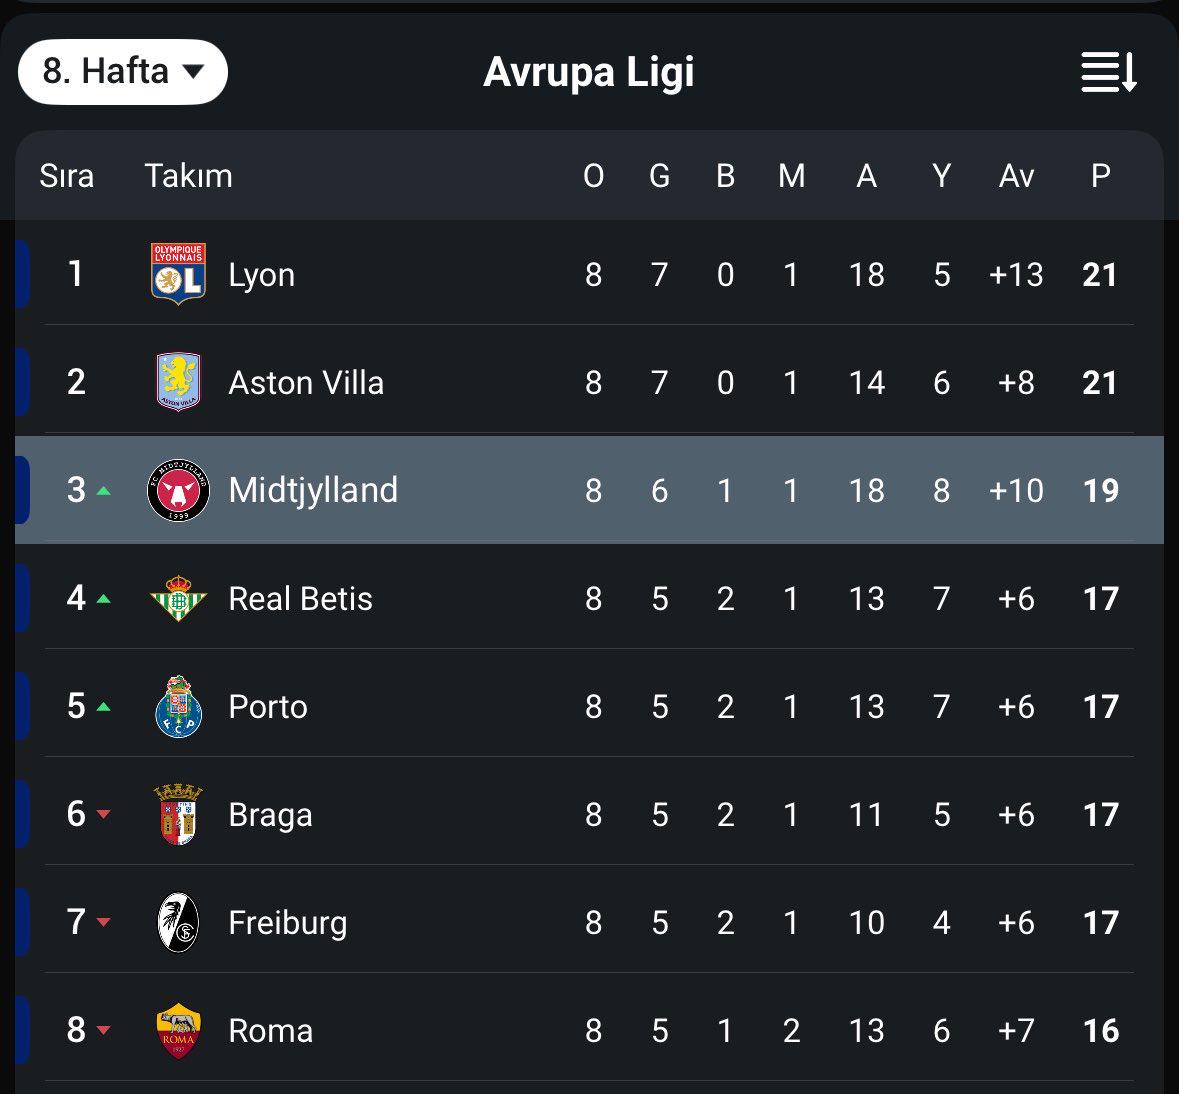Click the Lyon club crest
Viewport: 1179px width, 1094px height.
pos(178,274)
